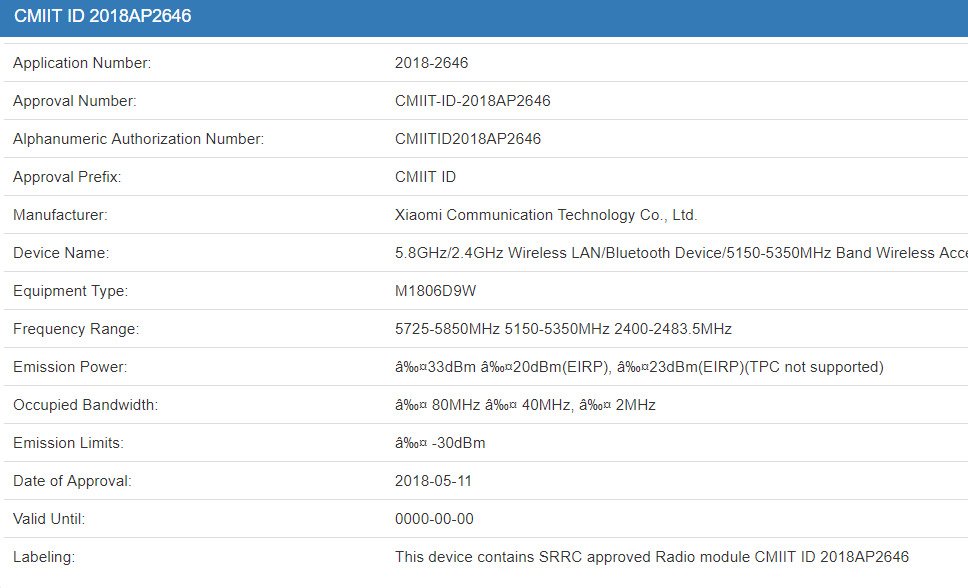Click the SRRC approved Radio module labeling text
968x588 pixels.
[x=651, y=557]
